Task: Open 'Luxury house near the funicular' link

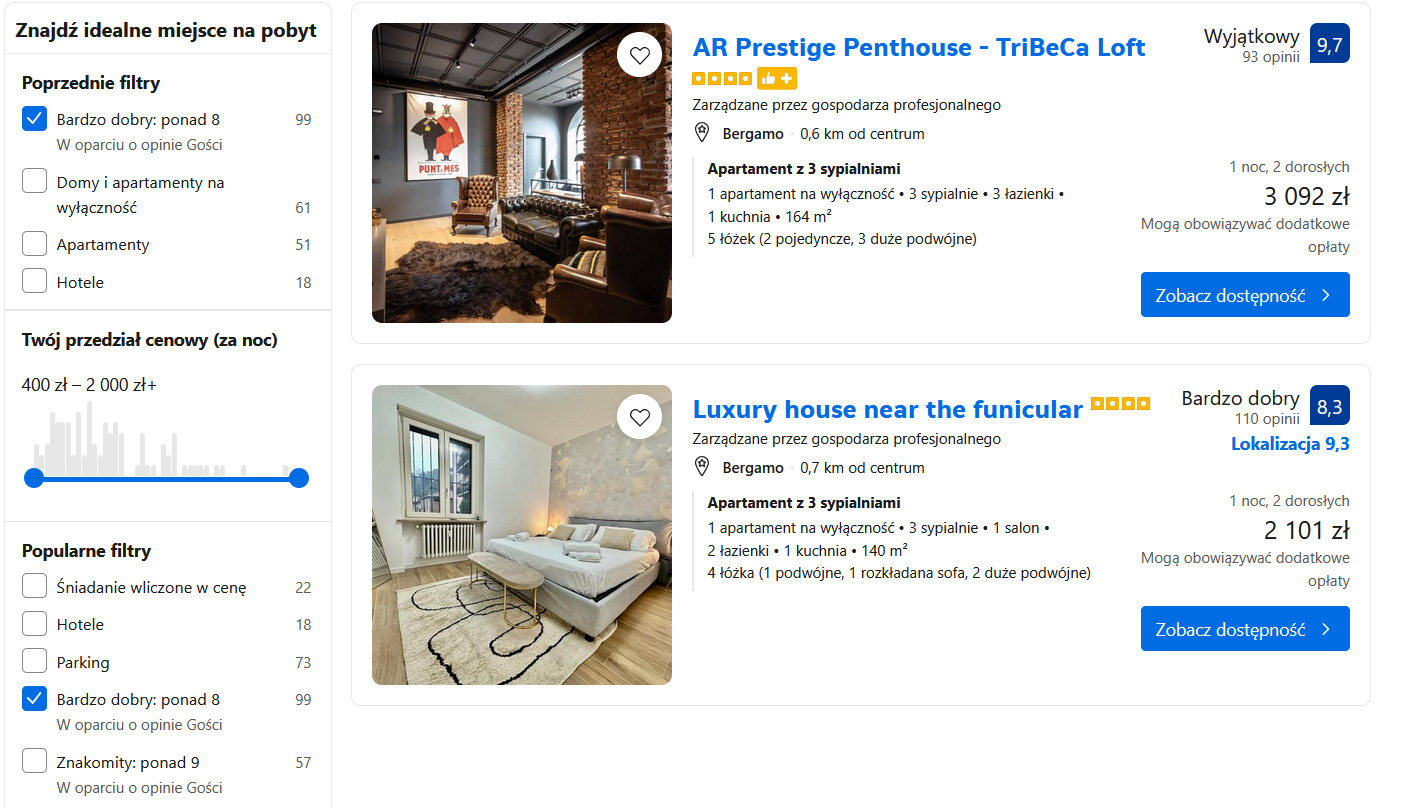Action: tap(887, 409)
